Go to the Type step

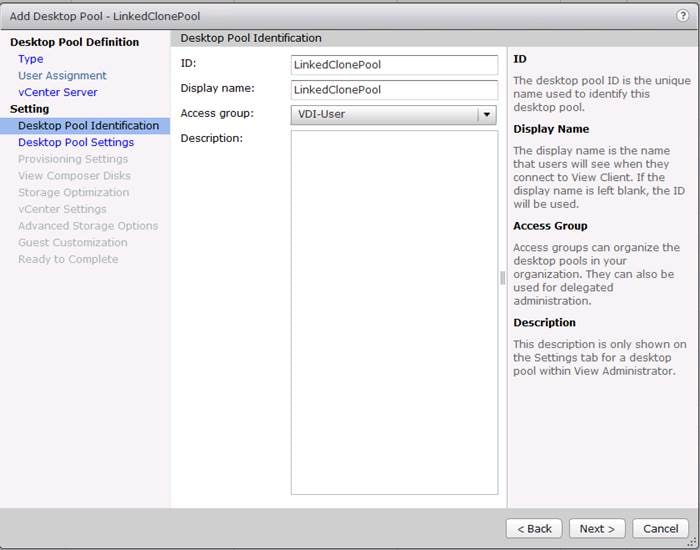(x=31, y=59)
